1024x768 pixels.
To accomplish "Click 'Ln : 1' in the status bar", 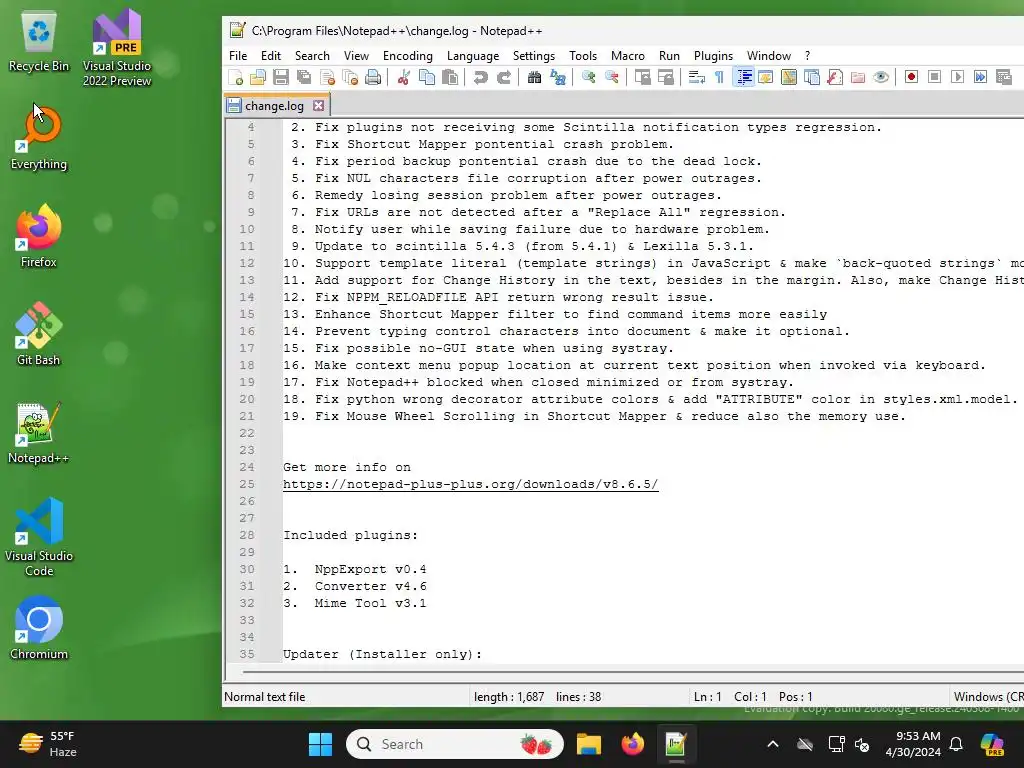I will [707, 697].
